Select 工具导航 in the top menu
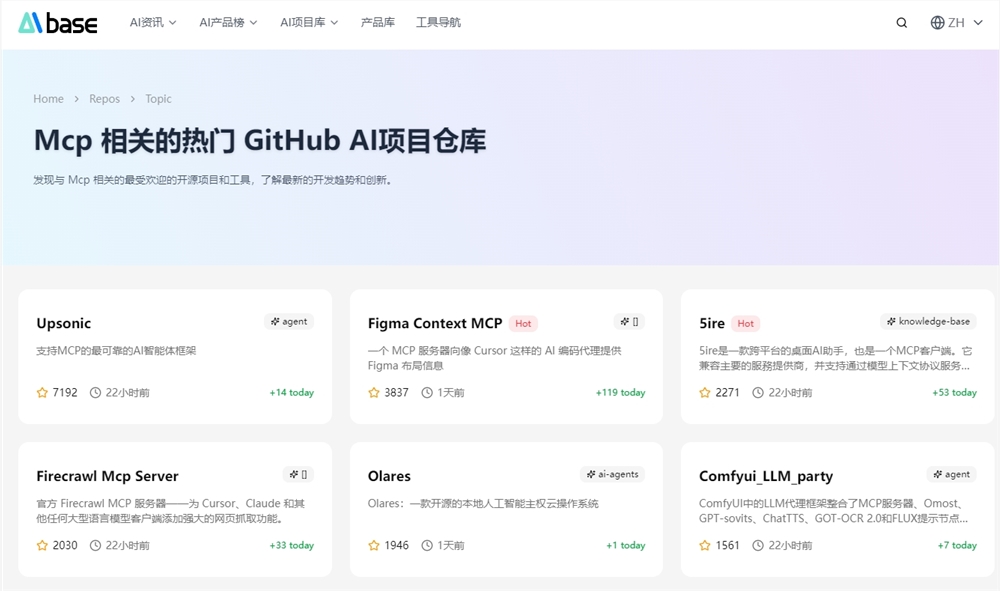 point(439,21)
